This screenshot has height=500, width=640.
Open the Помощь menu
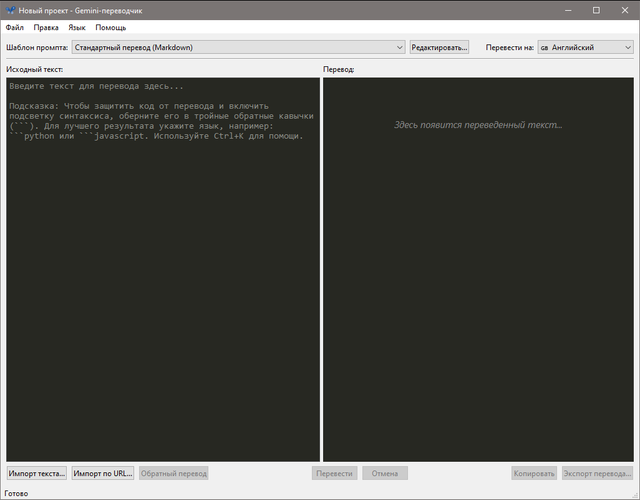tap(111, 27)
